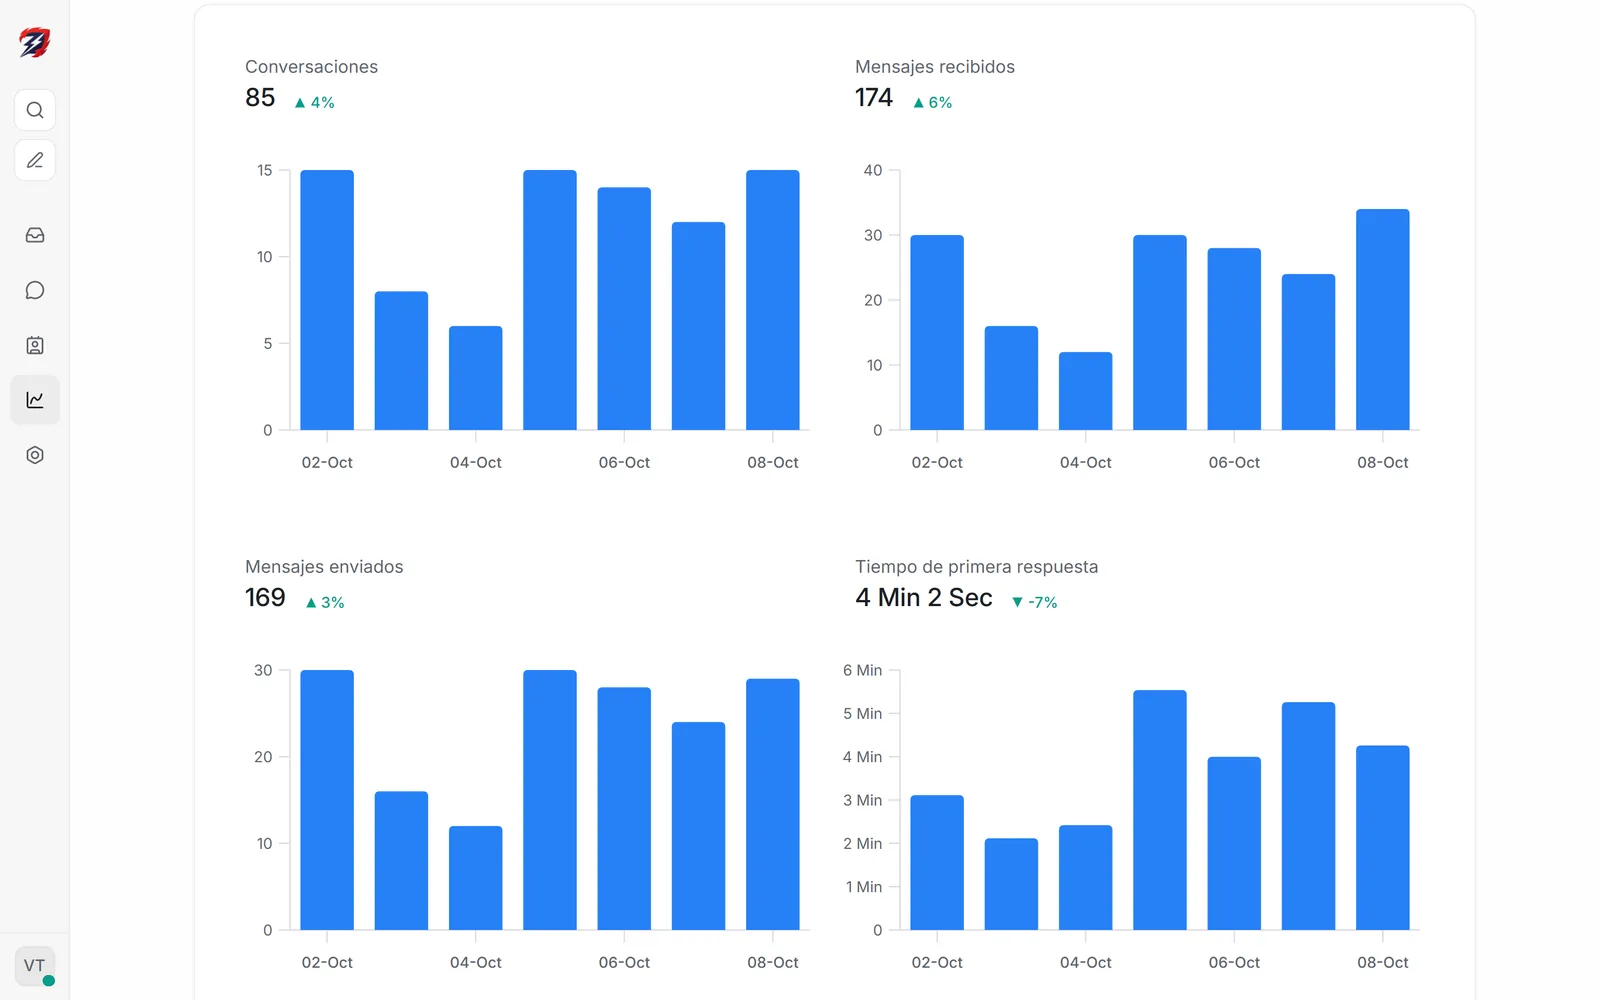This screenshot has width=1600, height=1000.
Task: Click the 04-Oct bar in Tiempo de primera respuesta chart
Action: (1086, 878)
